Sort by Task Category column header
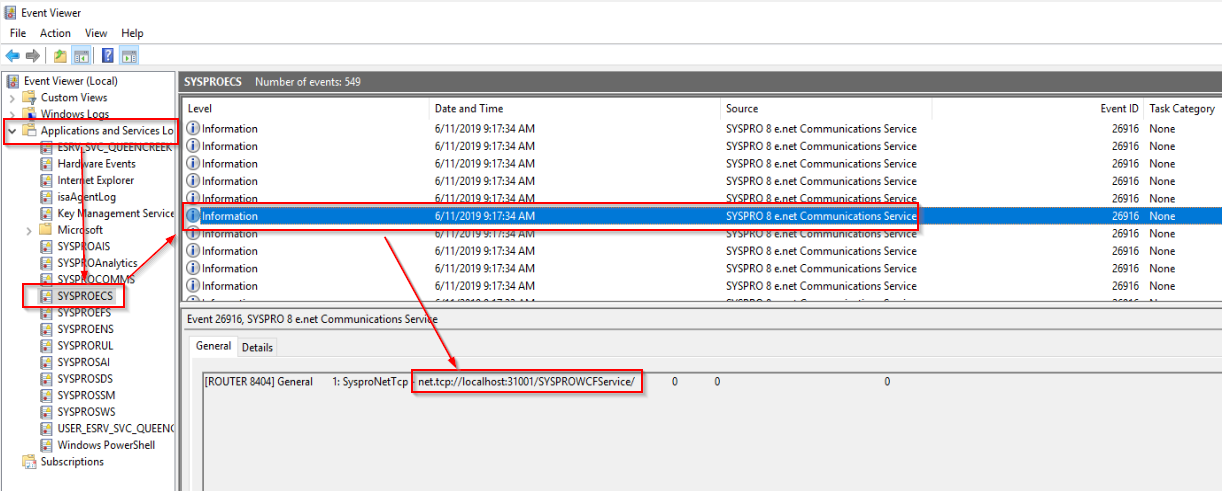Image resolution: width=1222 pixels, height=491 pixels. [x=1183, y=108]
